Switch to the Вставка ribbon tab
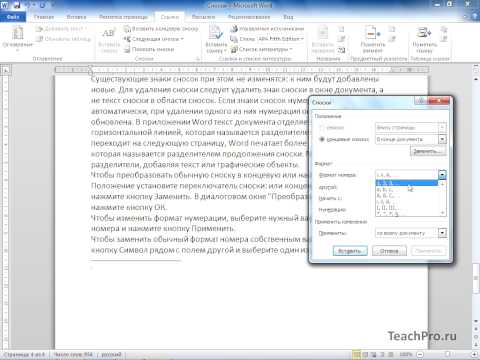The height and width of the screenshot is (360, 480). [76, 17]
